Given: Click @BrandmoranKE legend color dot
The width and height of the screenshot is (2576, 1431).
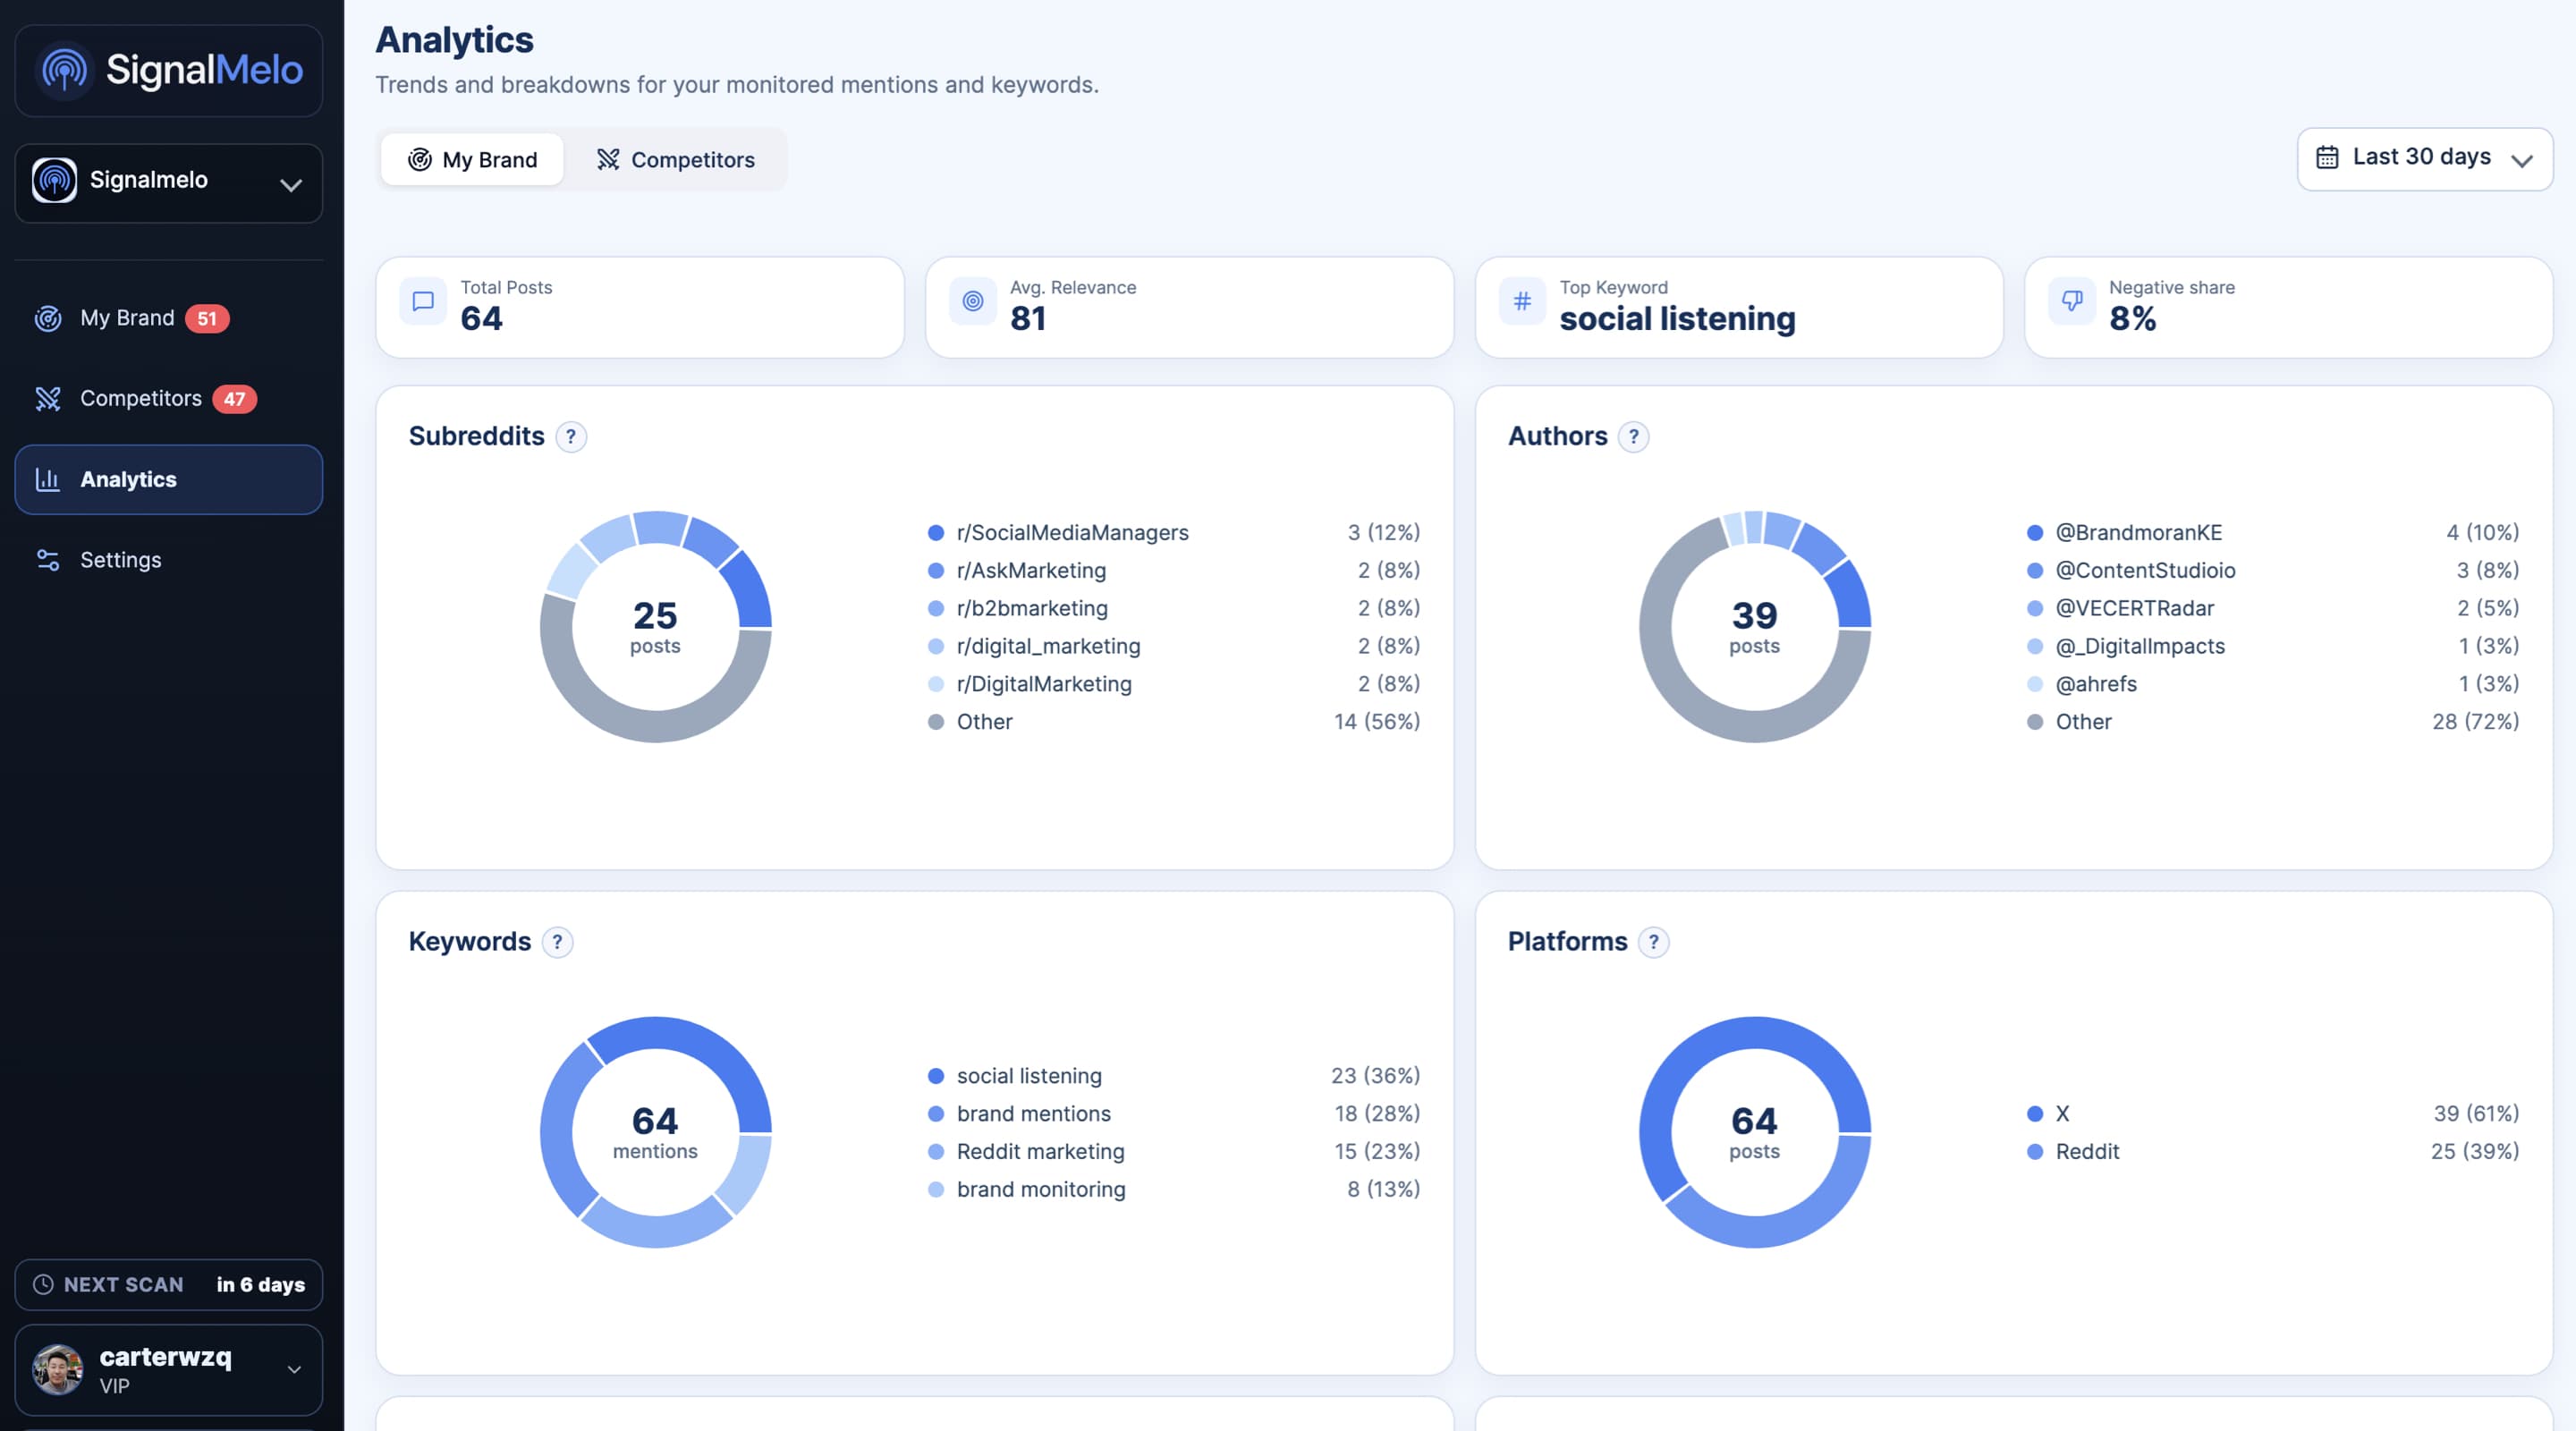Looking at the screenshot, I should tap(2035, 533).
